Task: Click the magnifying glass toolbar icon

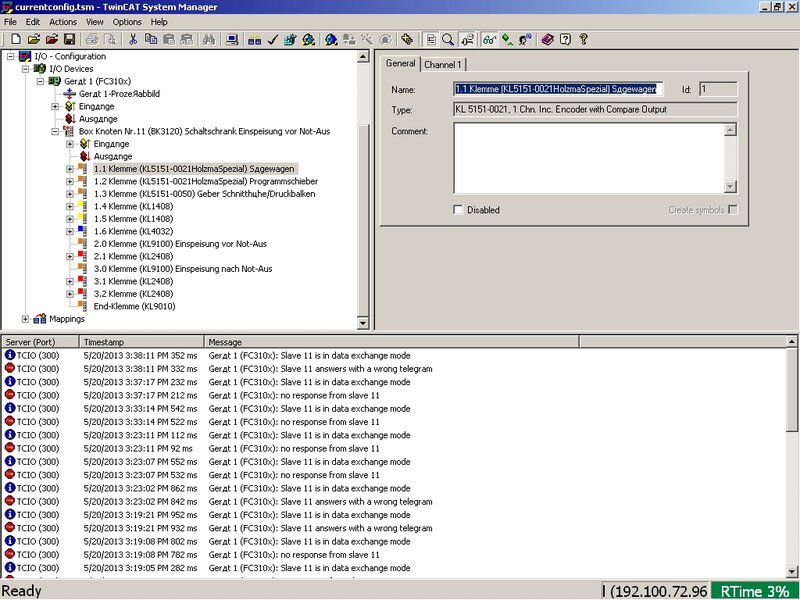Action: tap(448, 40)
